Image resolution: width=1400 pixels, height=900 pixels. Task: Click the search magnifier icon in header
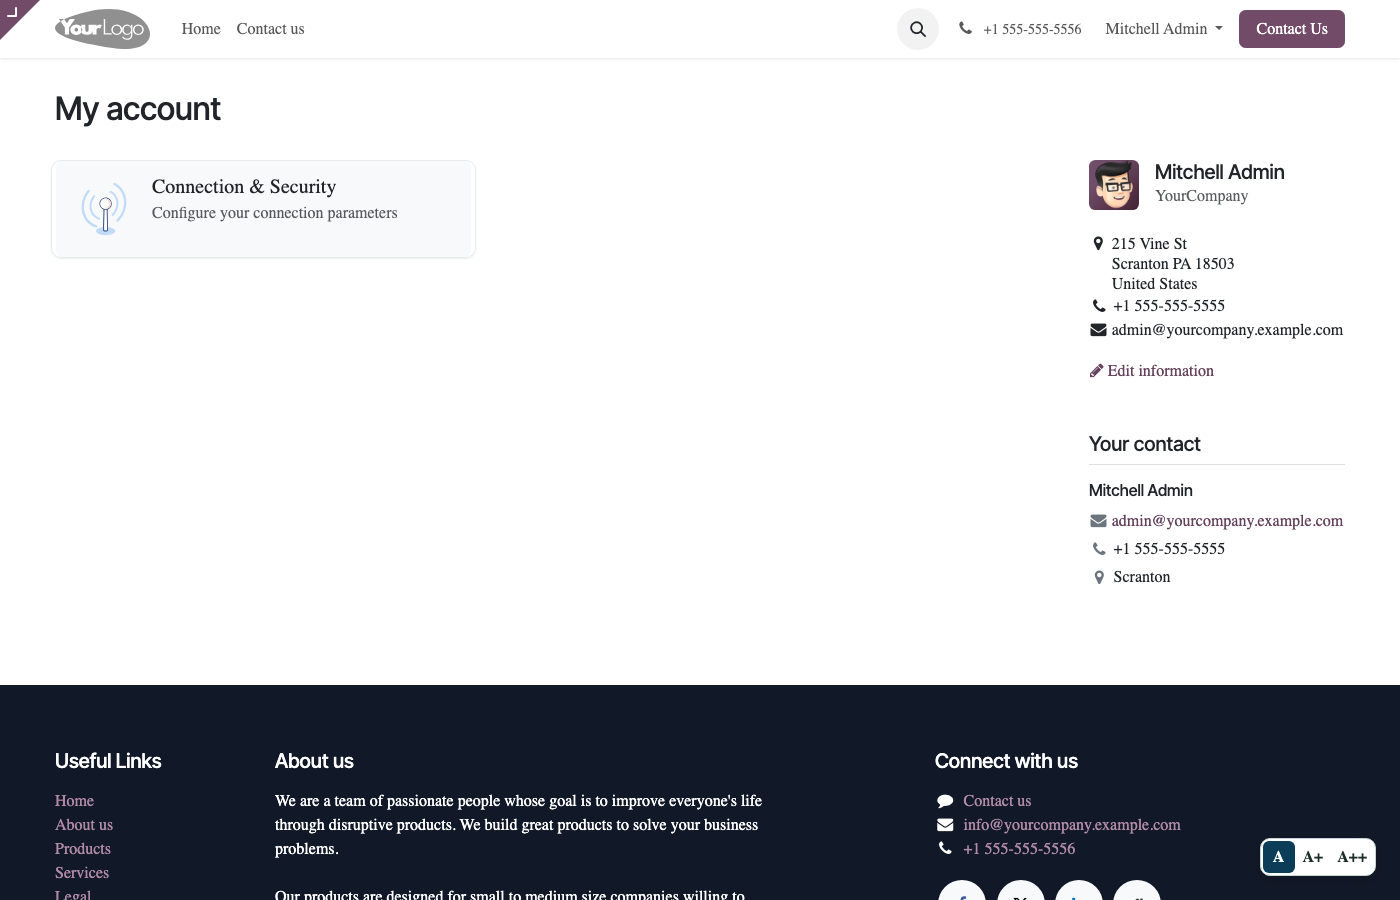[x=918, y=29]
